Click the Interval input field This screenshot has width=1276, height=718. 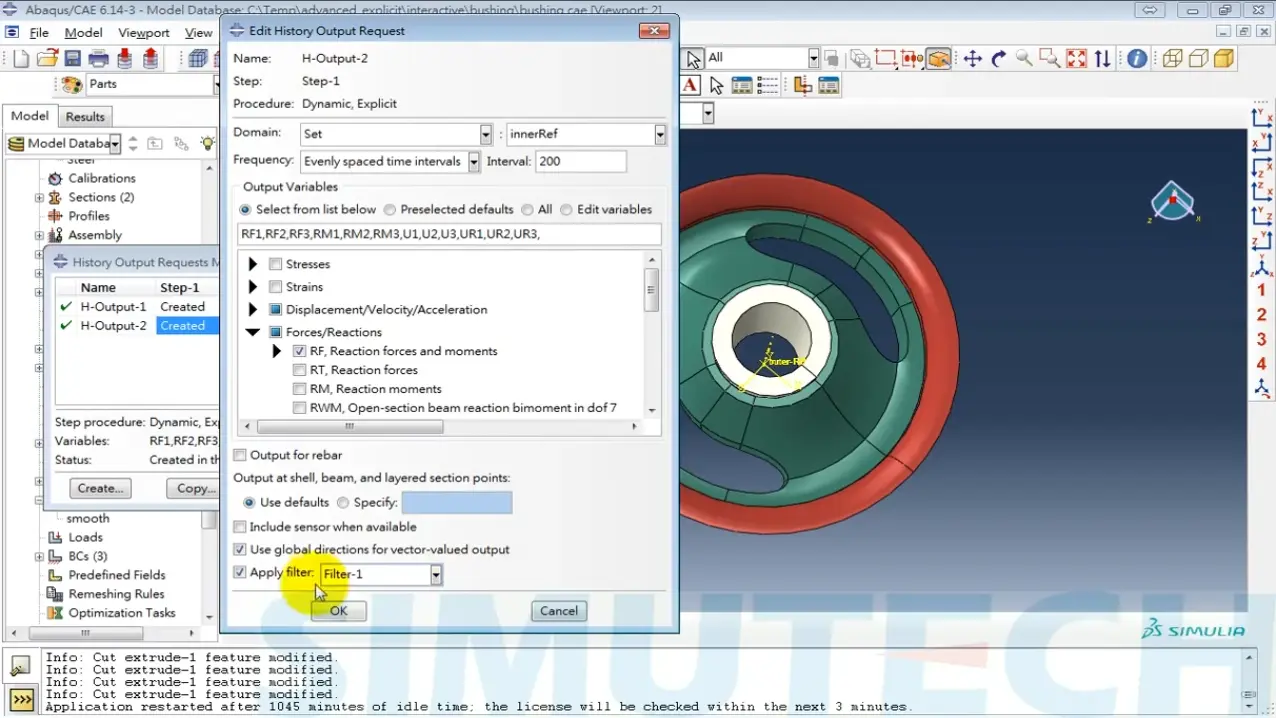point(581,161)
